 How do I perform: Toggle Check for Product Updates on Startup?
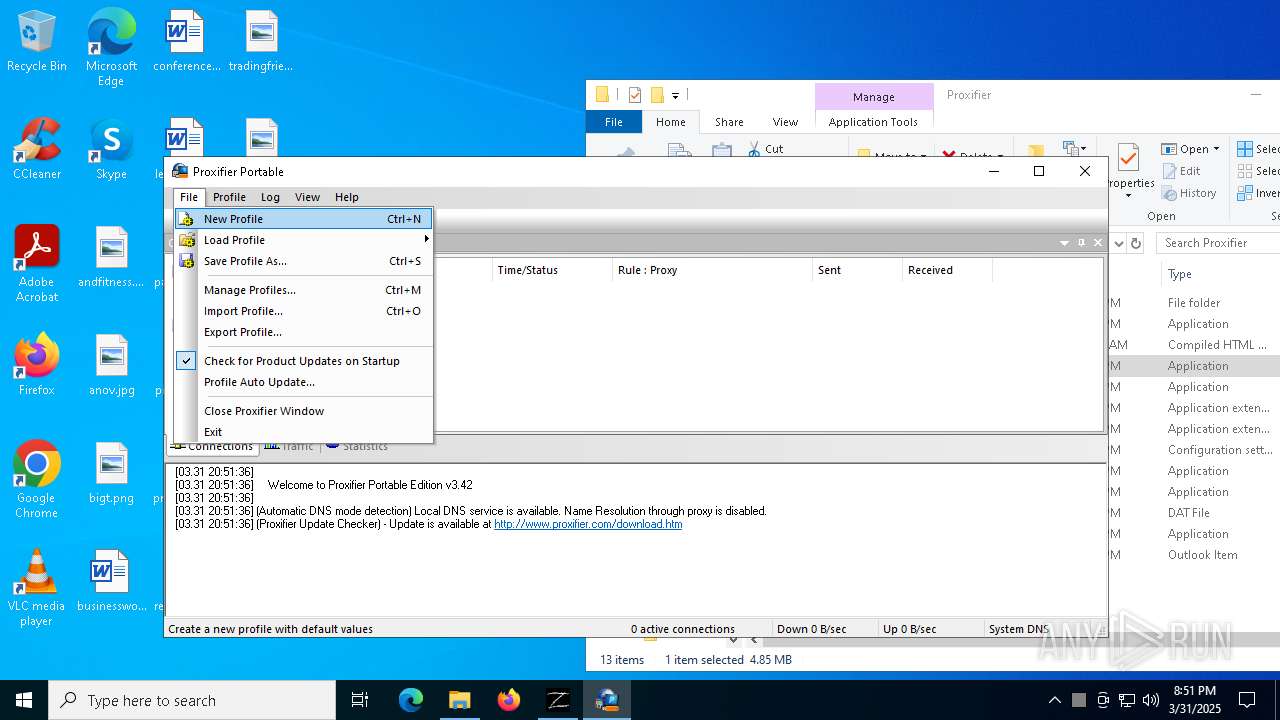pos(304,361)
